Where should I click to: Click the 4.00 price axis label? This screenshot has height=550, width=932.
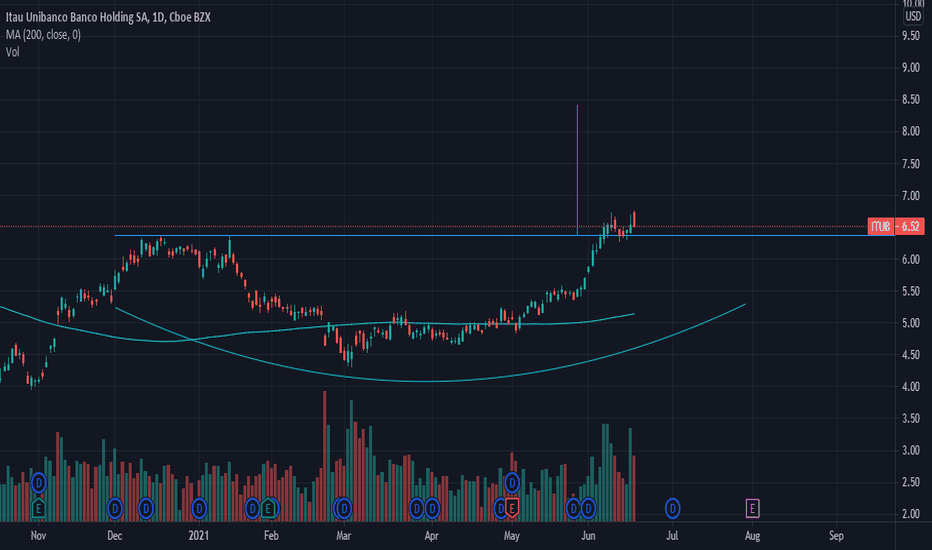coord(911,386)
